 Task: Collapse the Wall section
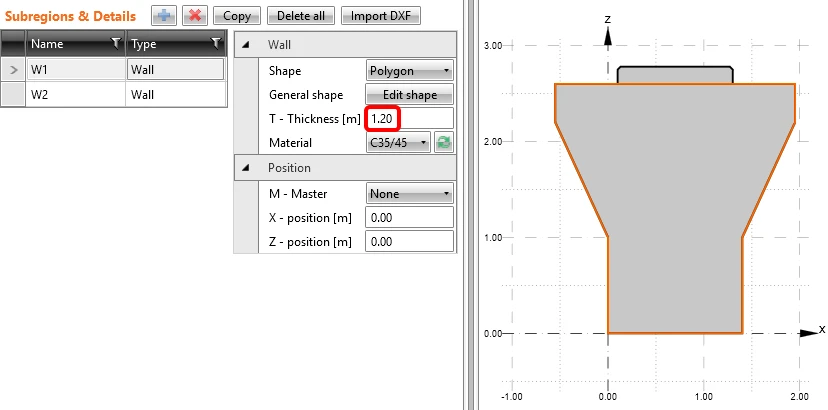click(246, 45)
